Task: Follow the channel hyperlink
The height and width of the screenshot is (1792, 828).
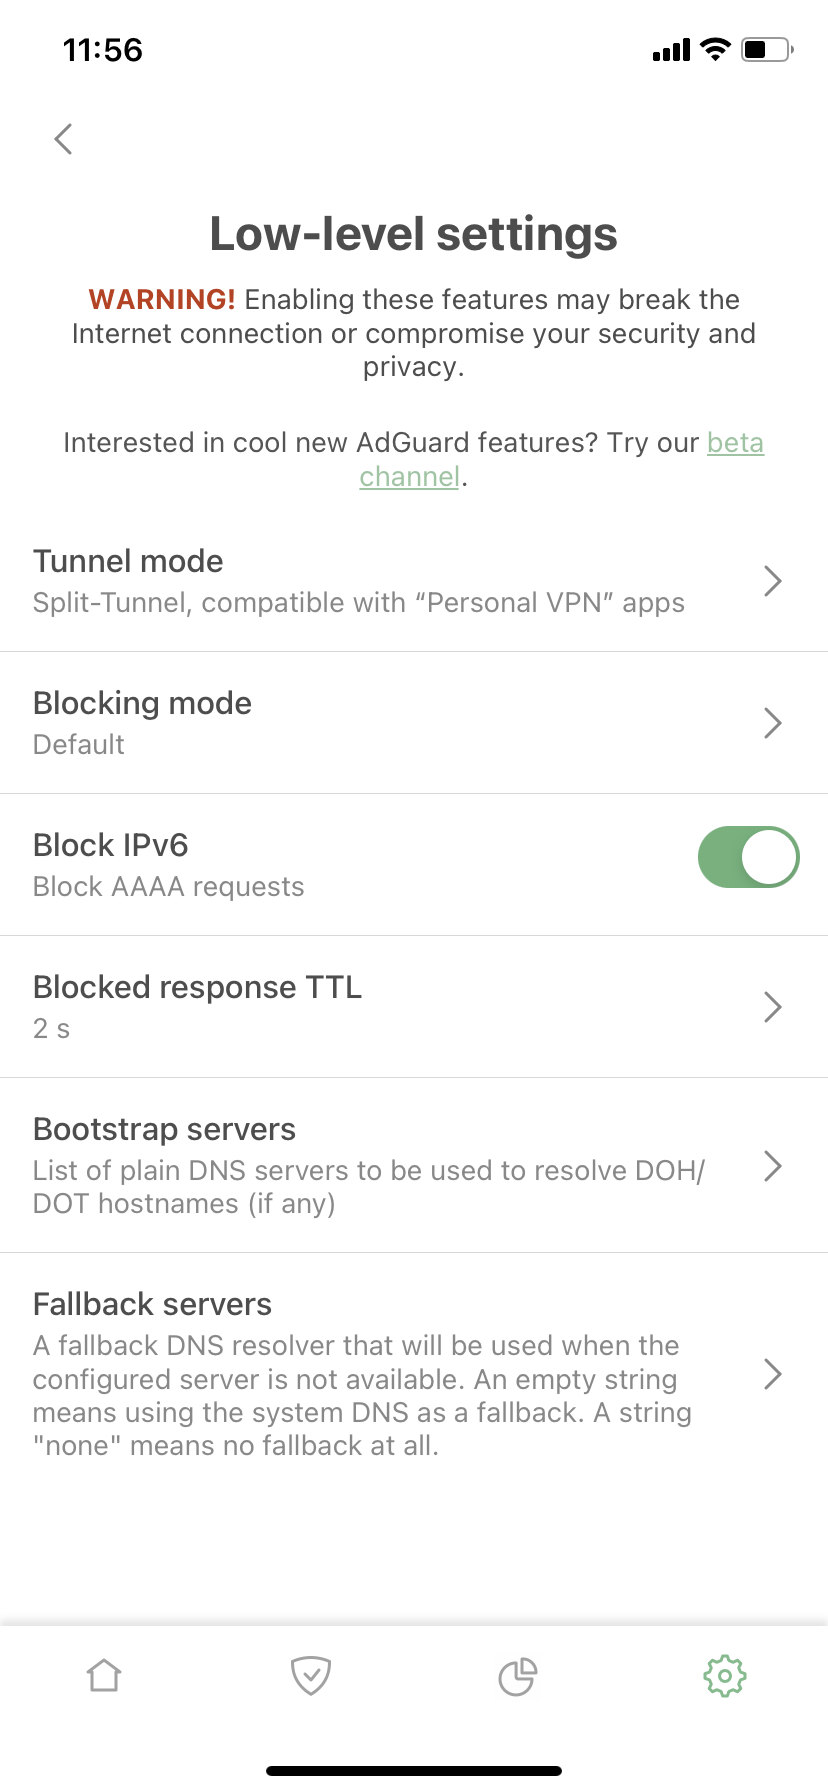Action: 409,476
